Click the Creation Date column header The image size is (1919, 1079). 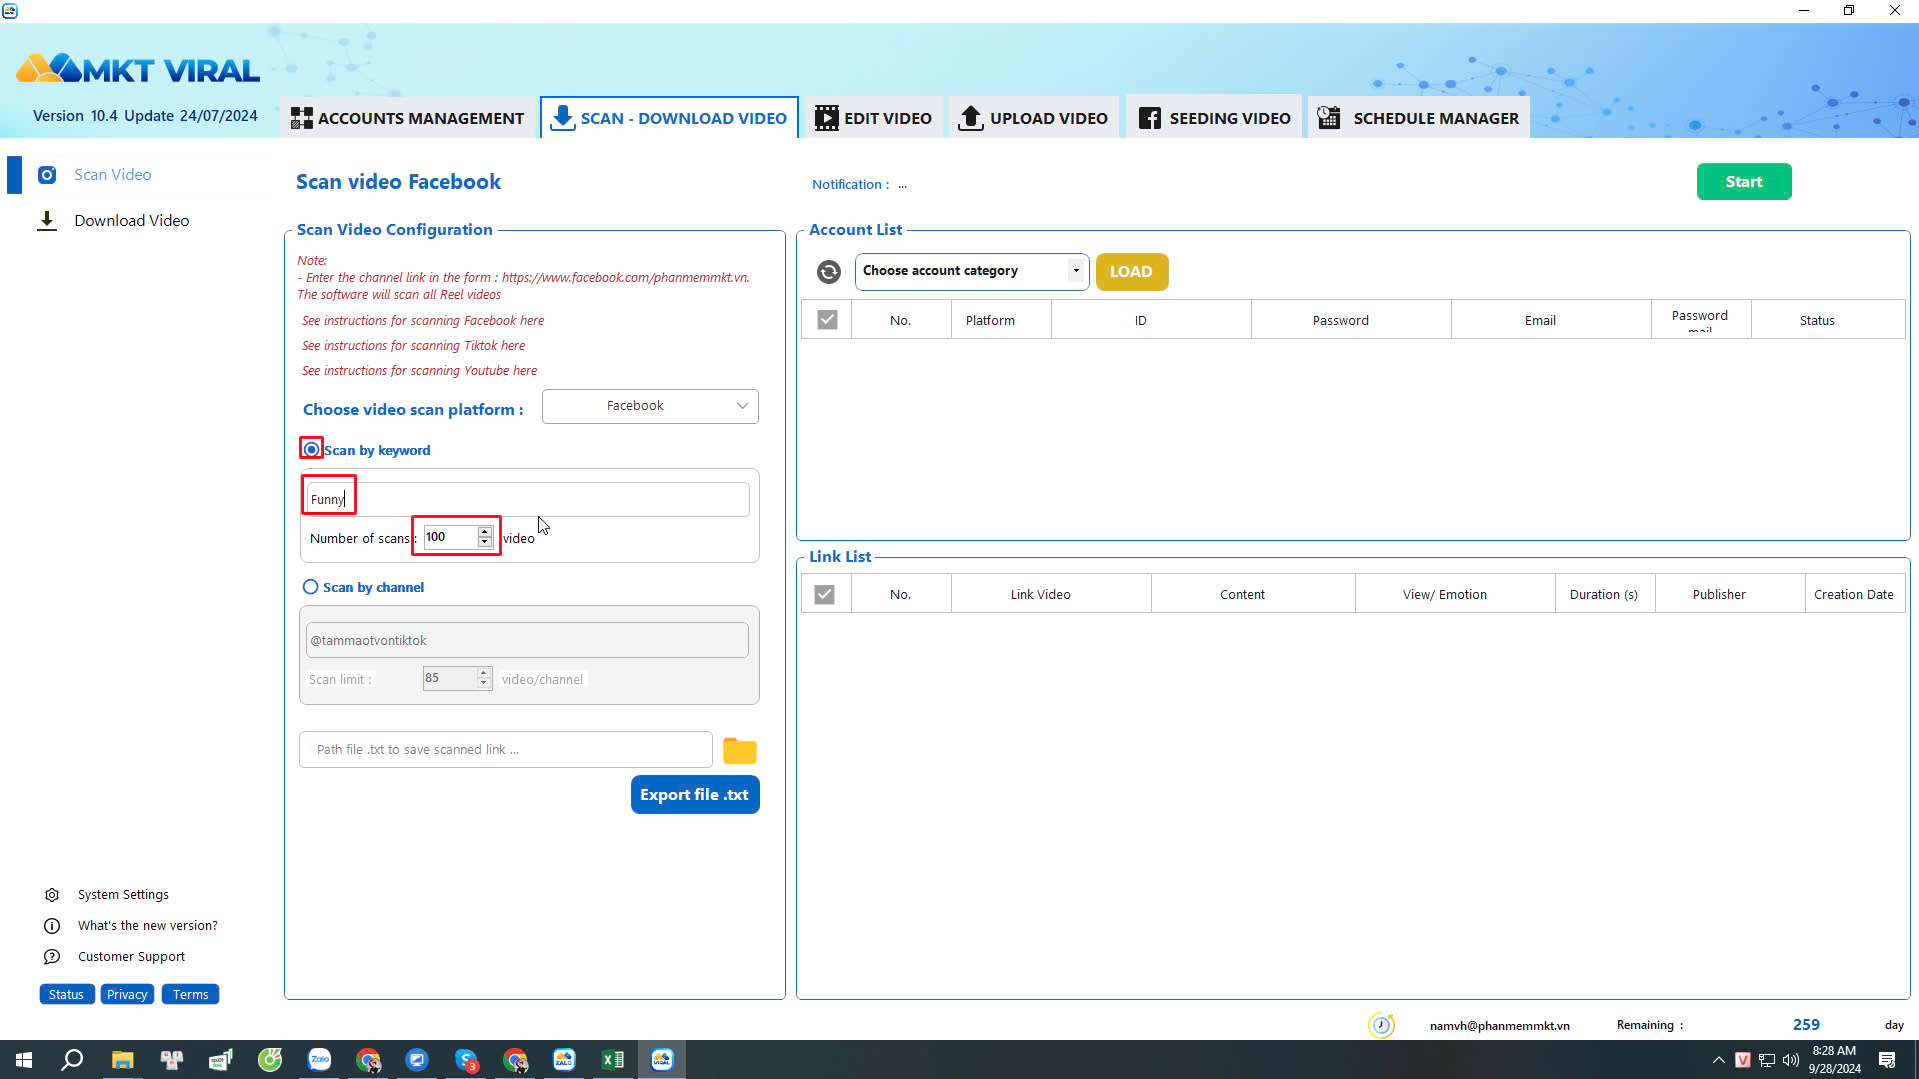pyautogui.click(x=1855, y=594)
